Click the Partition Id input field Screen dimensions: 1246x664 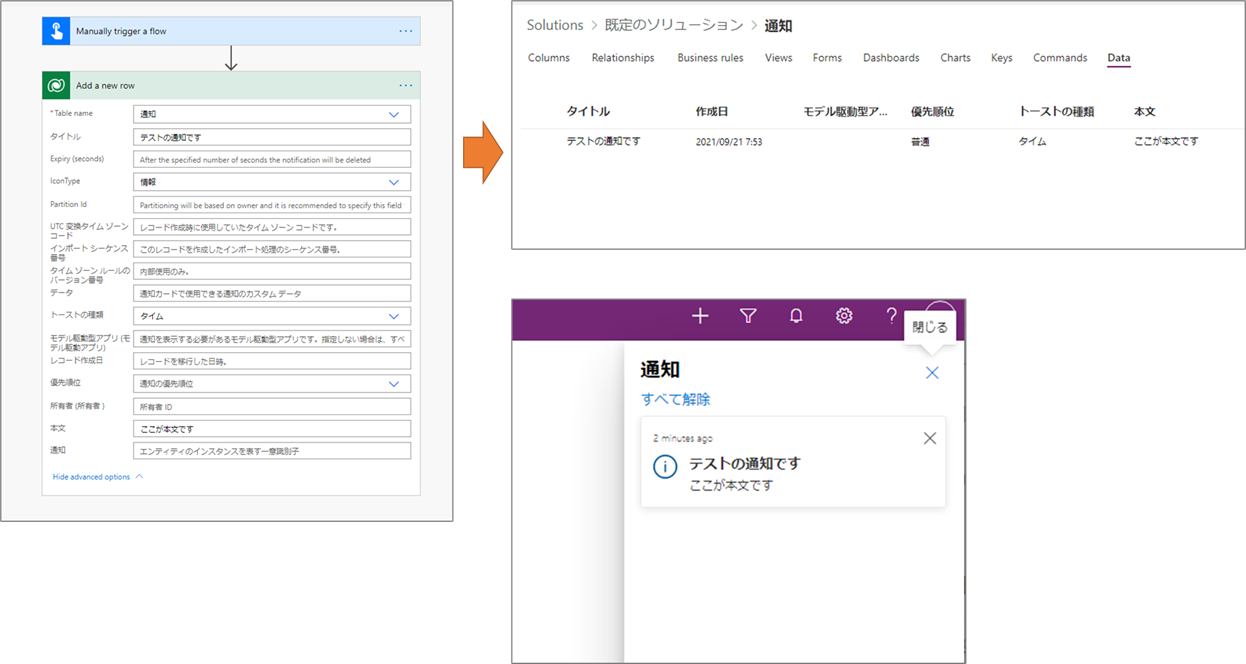pos(272,204)
